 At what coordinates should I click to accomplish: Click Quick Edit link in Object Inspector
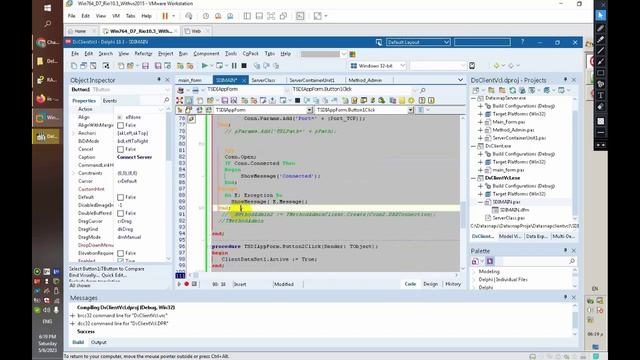tap(114, 275)
